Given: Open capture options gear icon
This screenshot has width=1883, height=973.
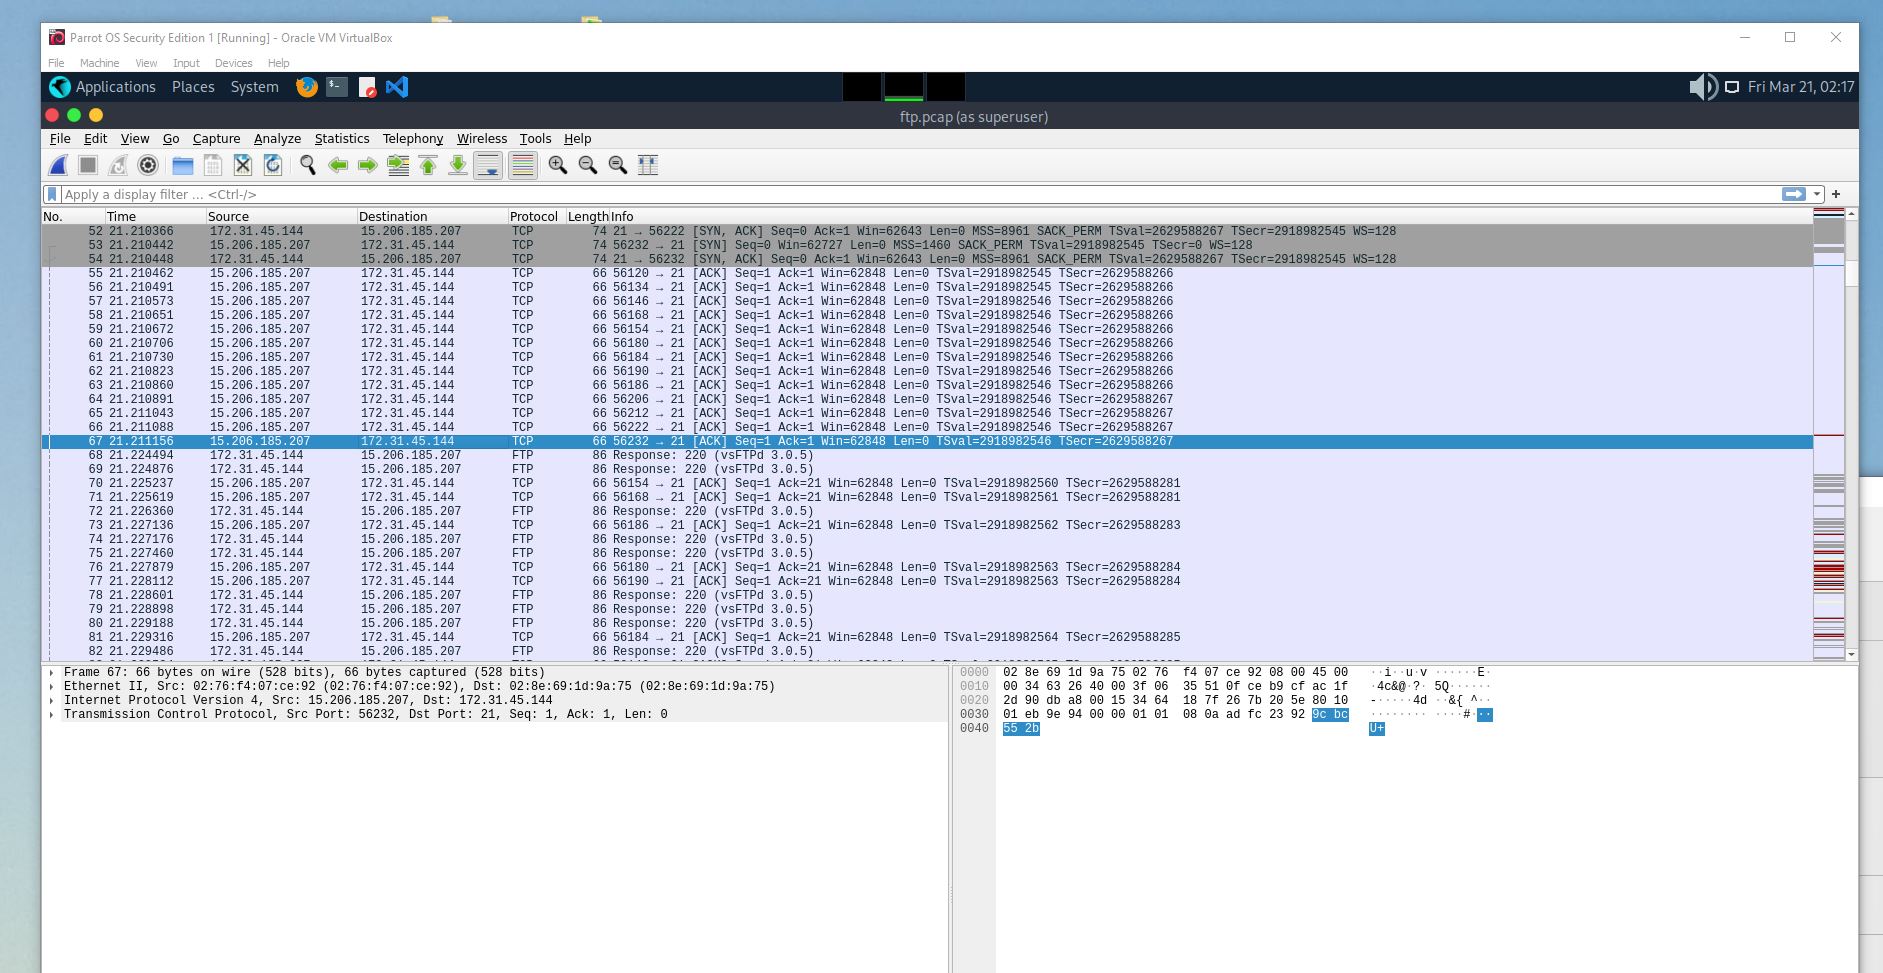Looking at the screenshot, I should tap(148, 165).
